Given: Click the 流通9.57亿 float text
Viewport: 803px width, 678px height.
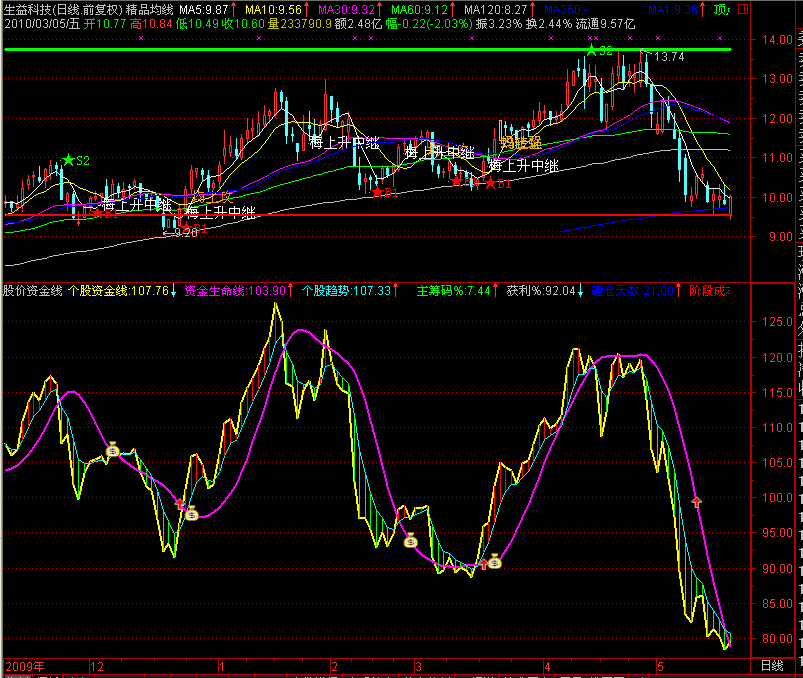Looking at the screenshot, I should [605, 24].
